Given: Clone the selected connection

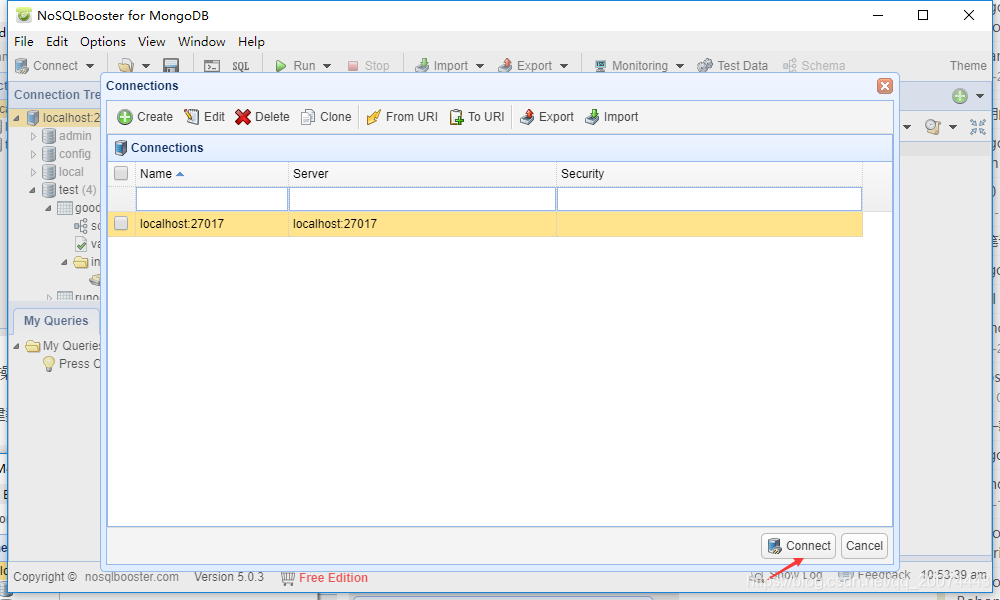Looking at the screenshot, I should coord(326,117).
